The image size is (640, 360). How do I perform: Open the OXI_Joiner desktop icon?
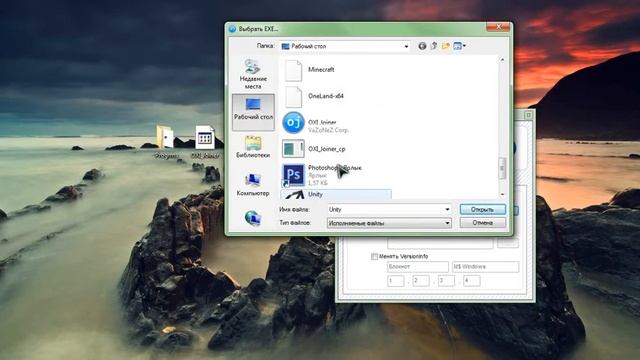(x=205, y=138)
